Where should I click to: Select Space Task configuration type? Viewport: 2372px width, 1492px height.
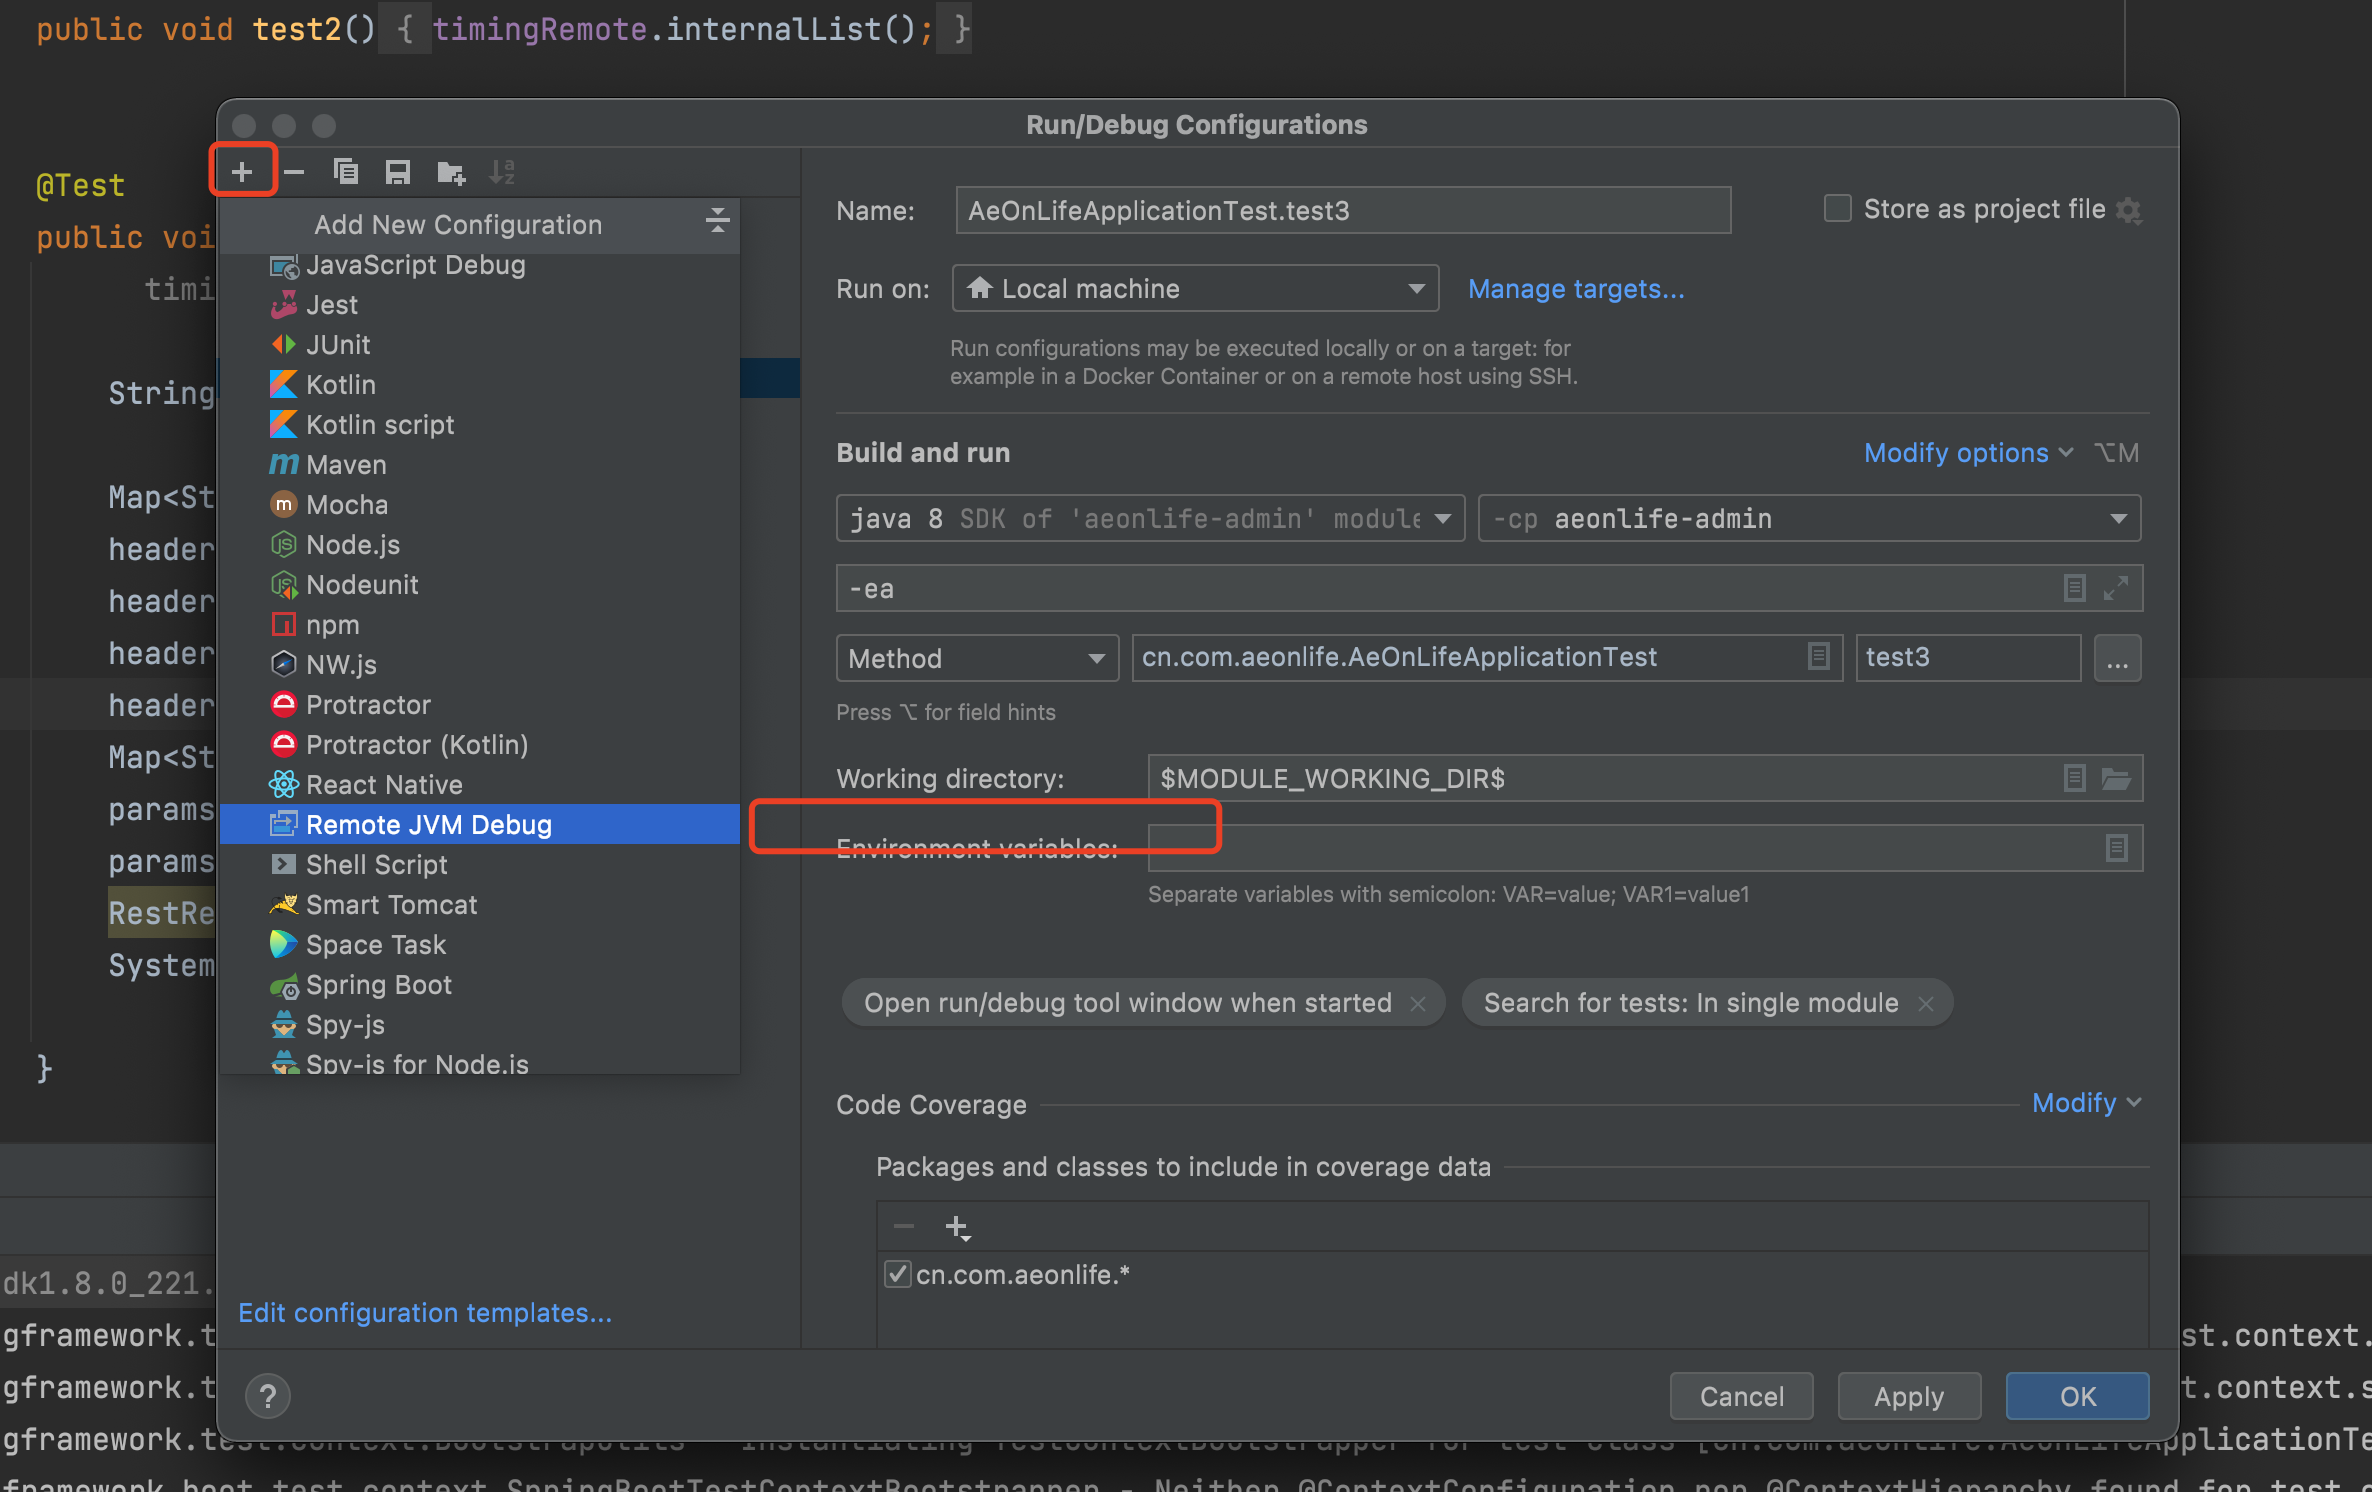point(480,945)
